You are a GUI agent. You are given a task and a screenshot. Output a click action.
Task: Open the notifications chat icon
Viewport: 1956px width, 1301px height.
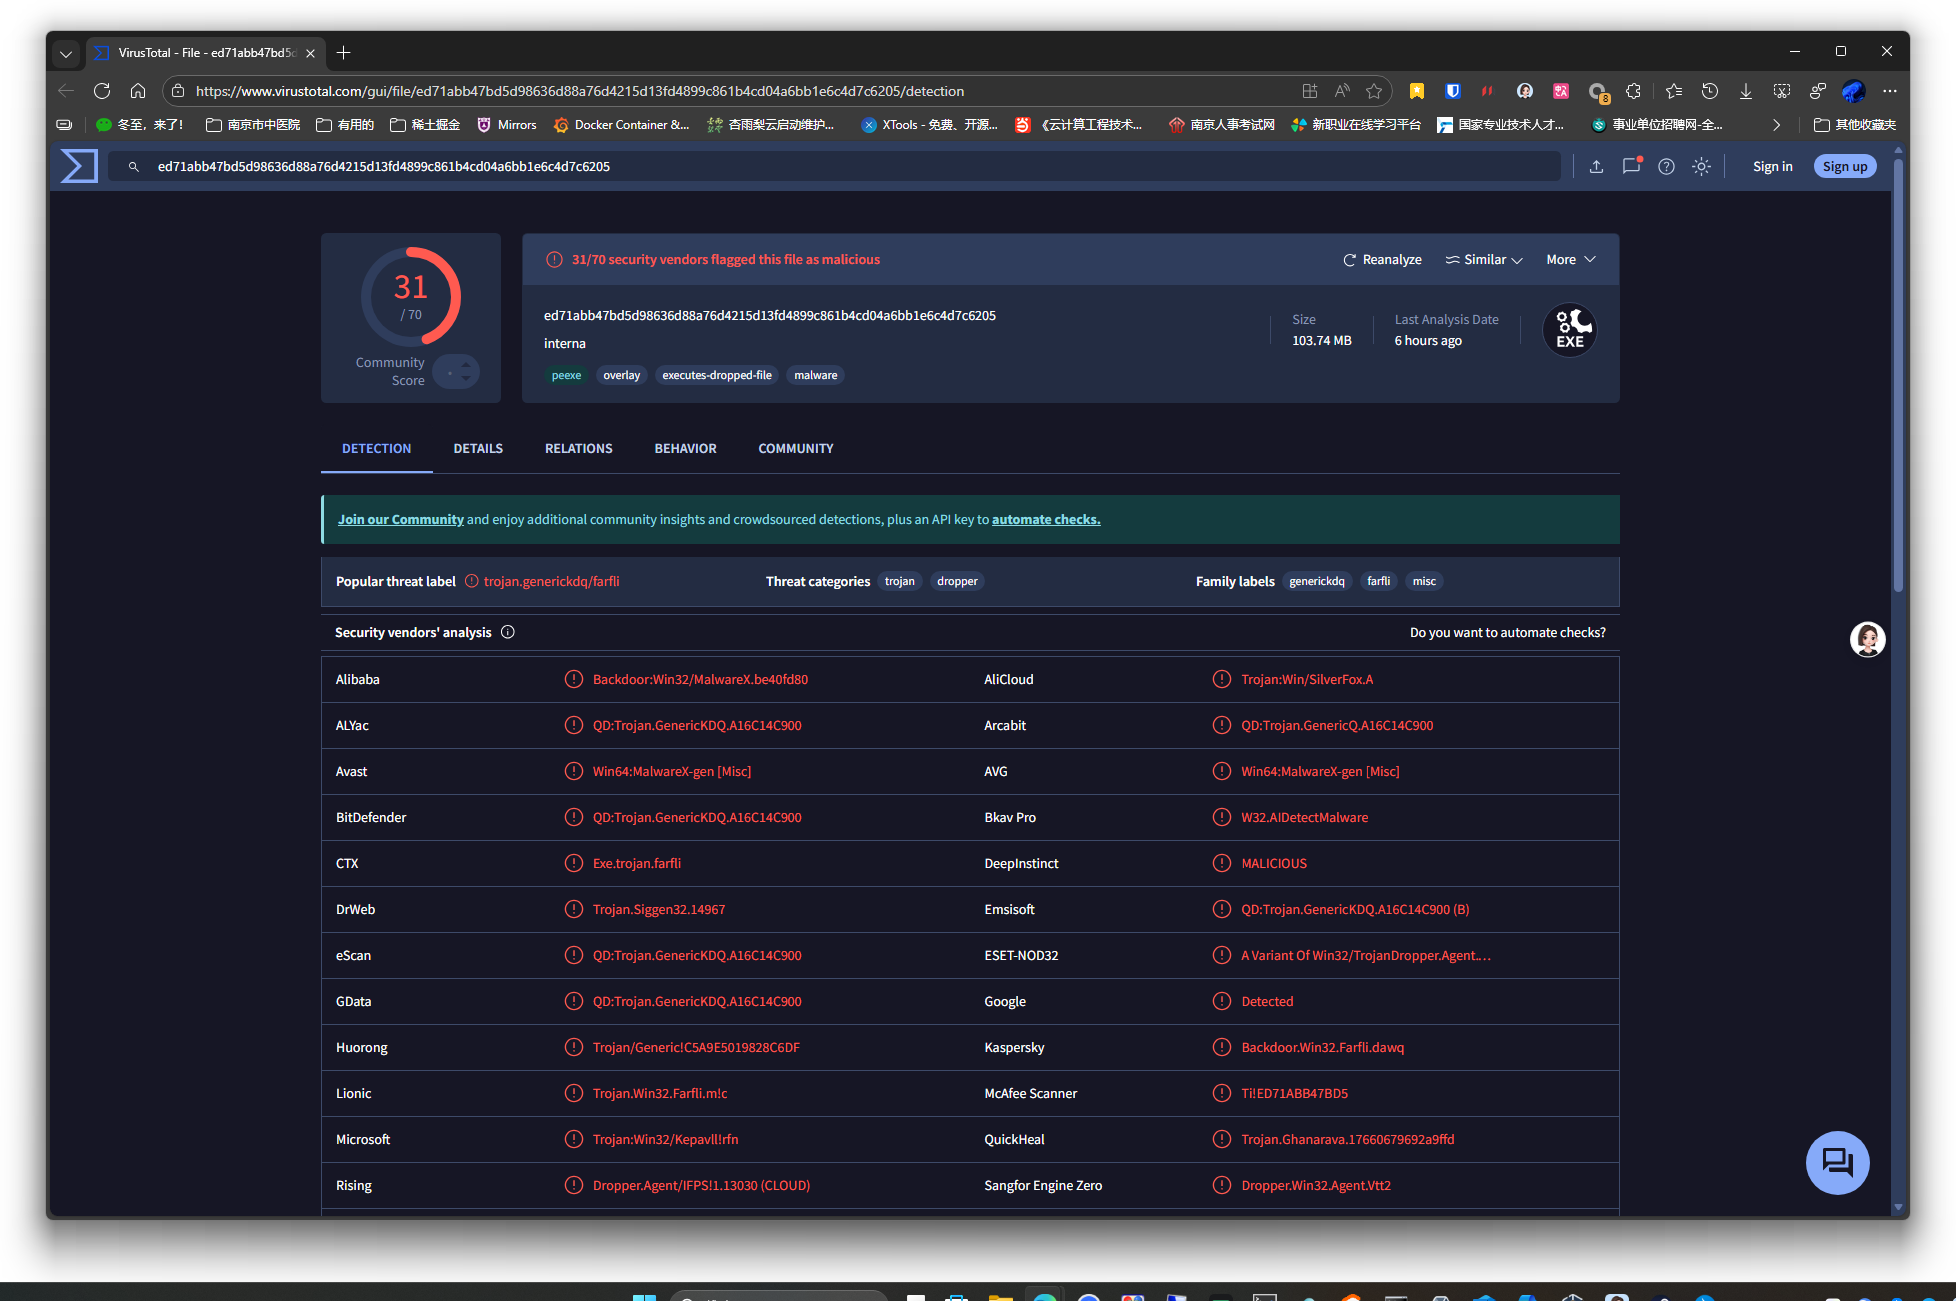pos(1631,166)
